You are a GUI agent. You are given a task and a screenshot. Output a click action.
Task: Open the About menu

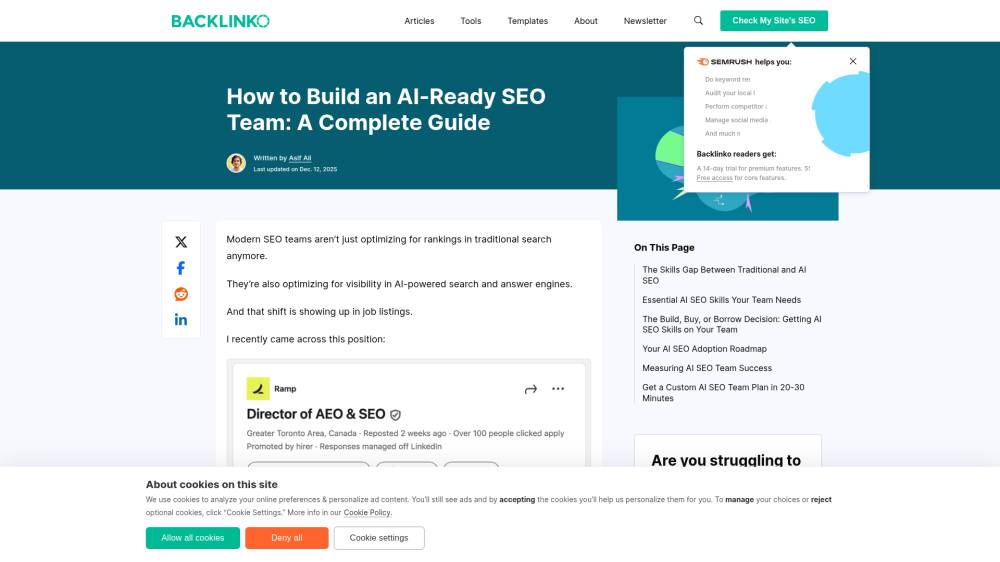pos(585,21)
